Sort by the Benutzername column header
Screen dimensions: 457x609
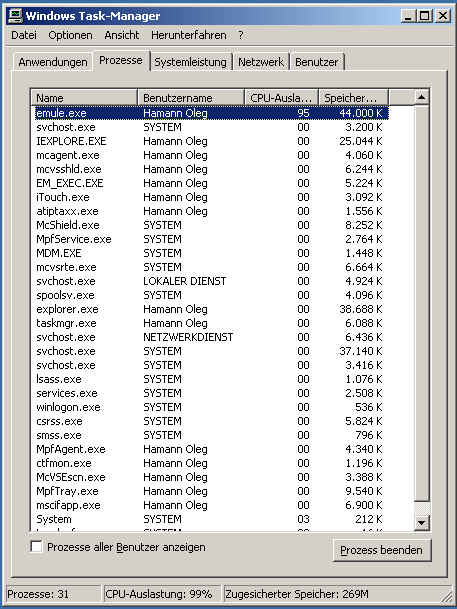[x=191, y=98]
